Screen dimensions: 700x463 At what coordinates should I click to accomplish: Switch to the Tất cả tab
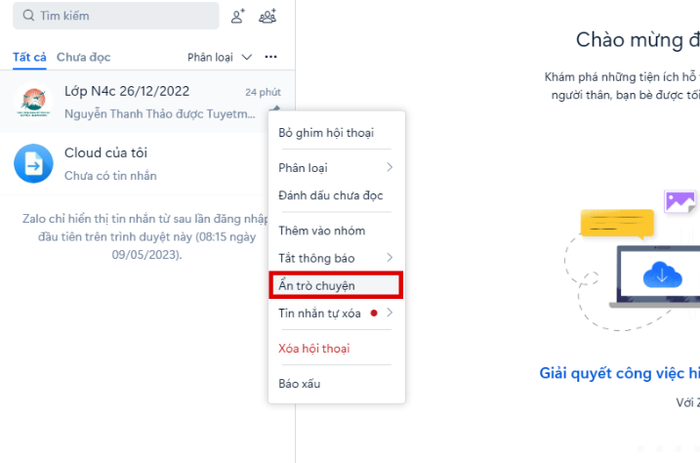point(29,57)
